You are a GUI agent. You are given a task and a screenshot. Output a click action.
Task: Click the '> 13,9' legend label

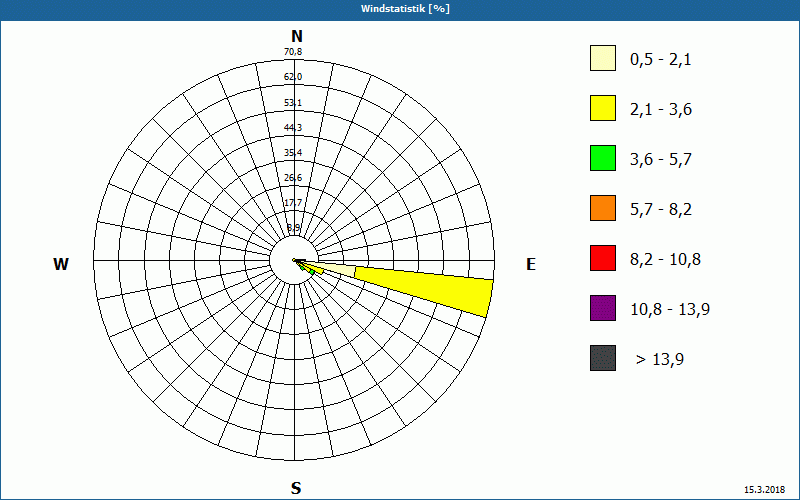coord(660,360)
